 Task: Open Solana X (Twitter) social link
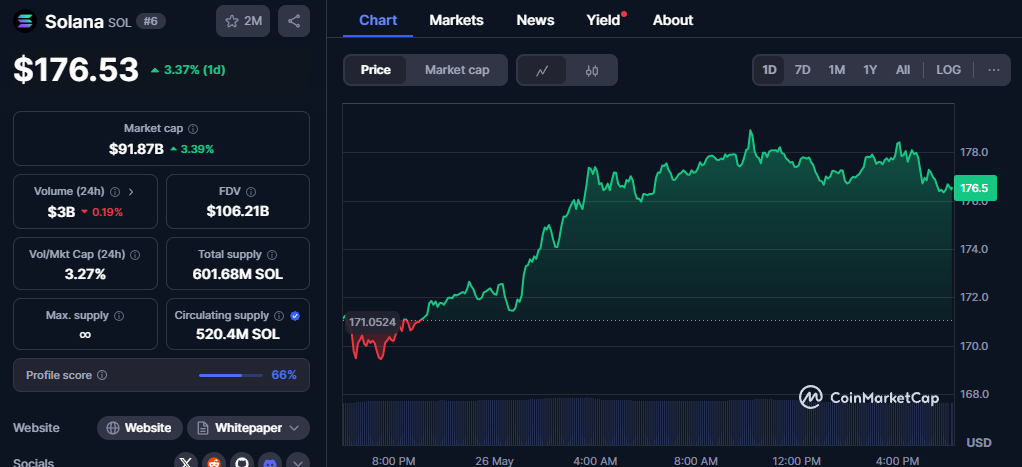pos(186,460)
